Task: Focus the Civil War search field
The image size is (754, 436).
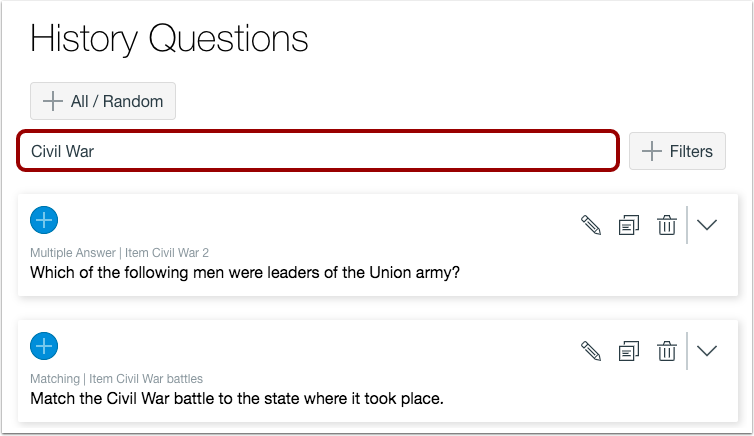Action: [x=318, y=151]
